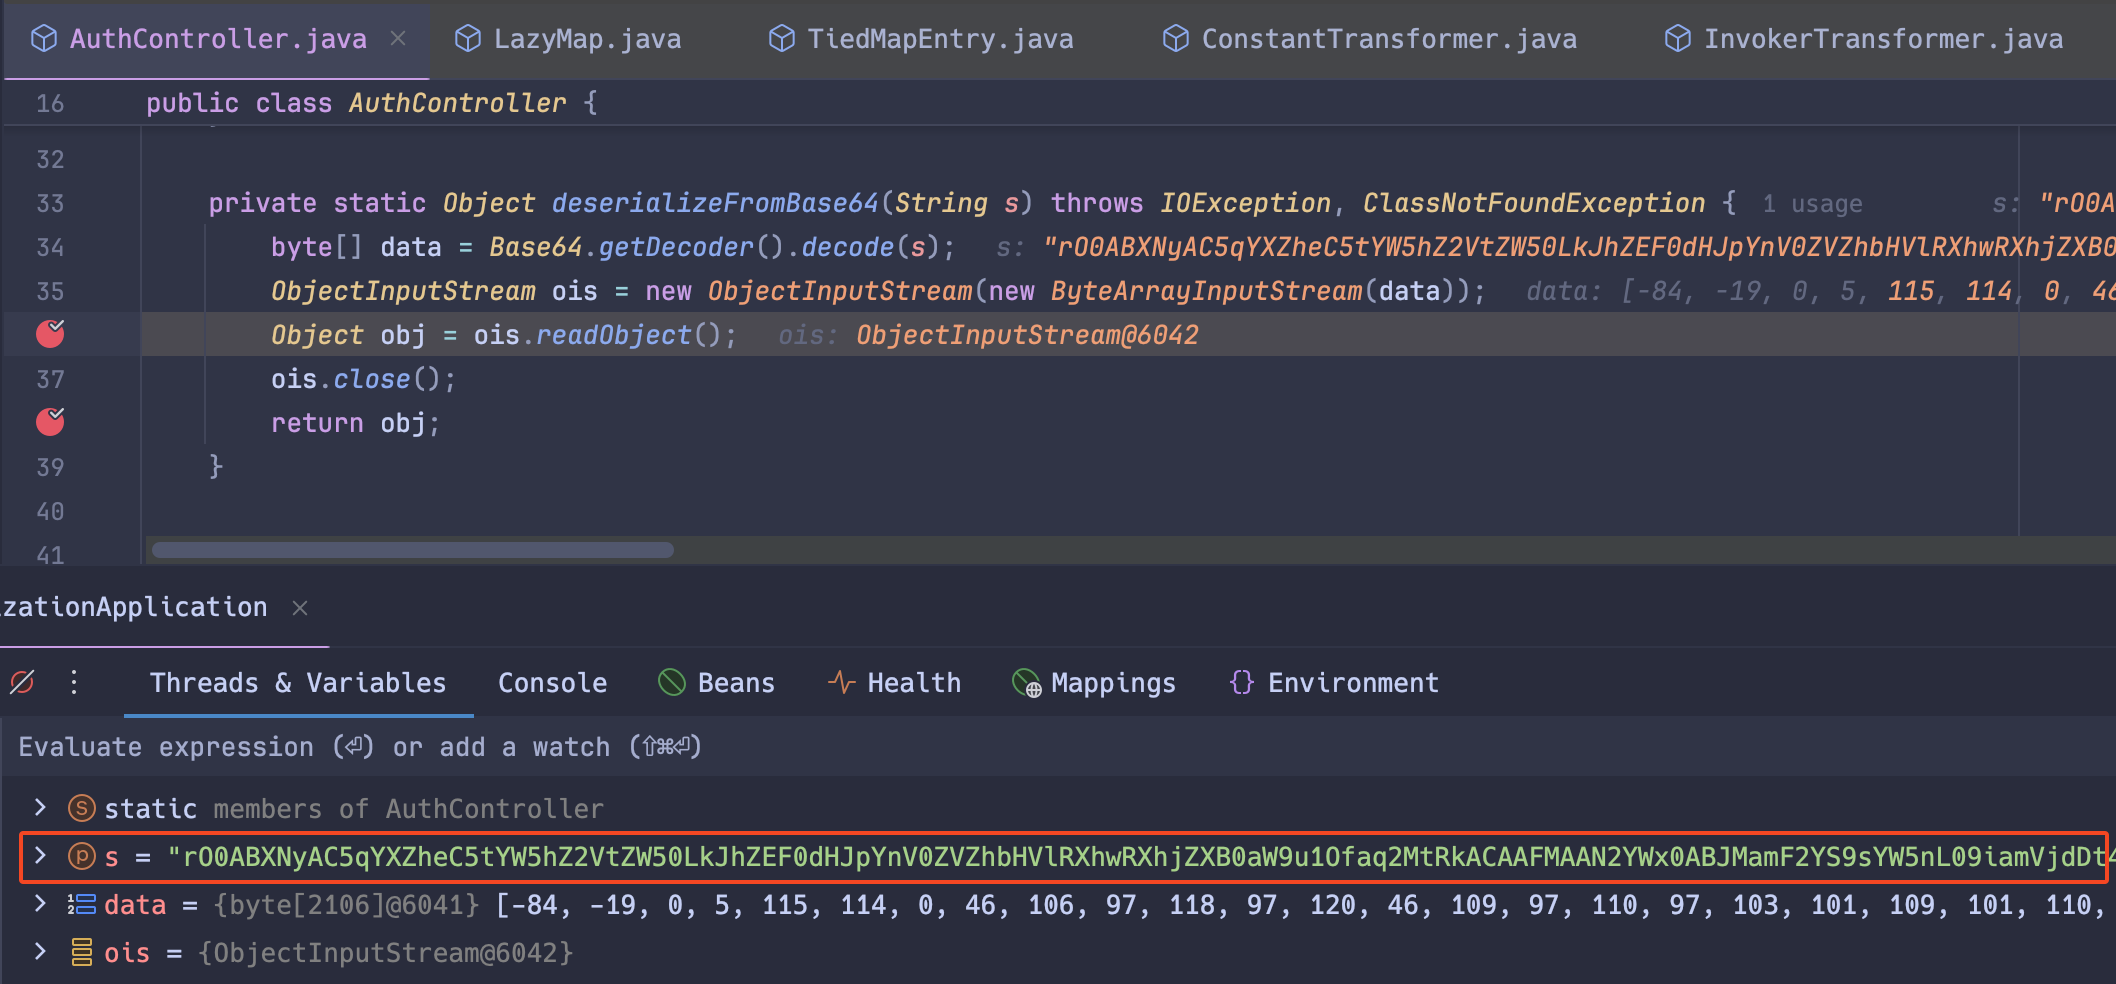
Task: Close the AuthController.java editor tab
Action: (398, 39)
